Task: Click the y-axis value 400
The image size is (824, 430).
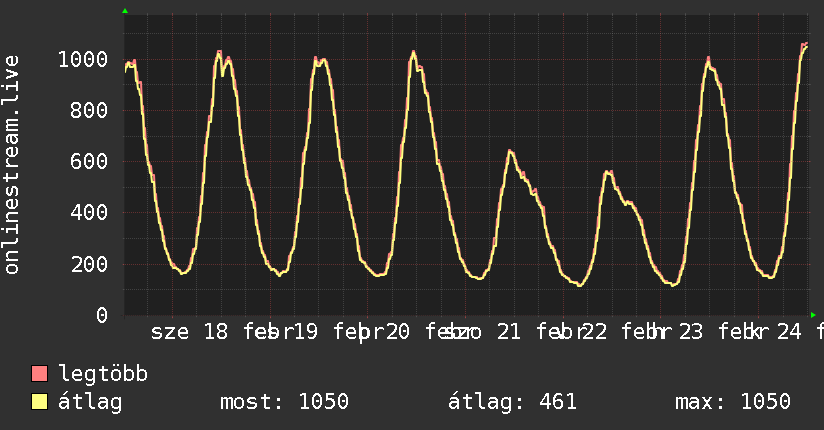Action: click(x=89, y=212)
